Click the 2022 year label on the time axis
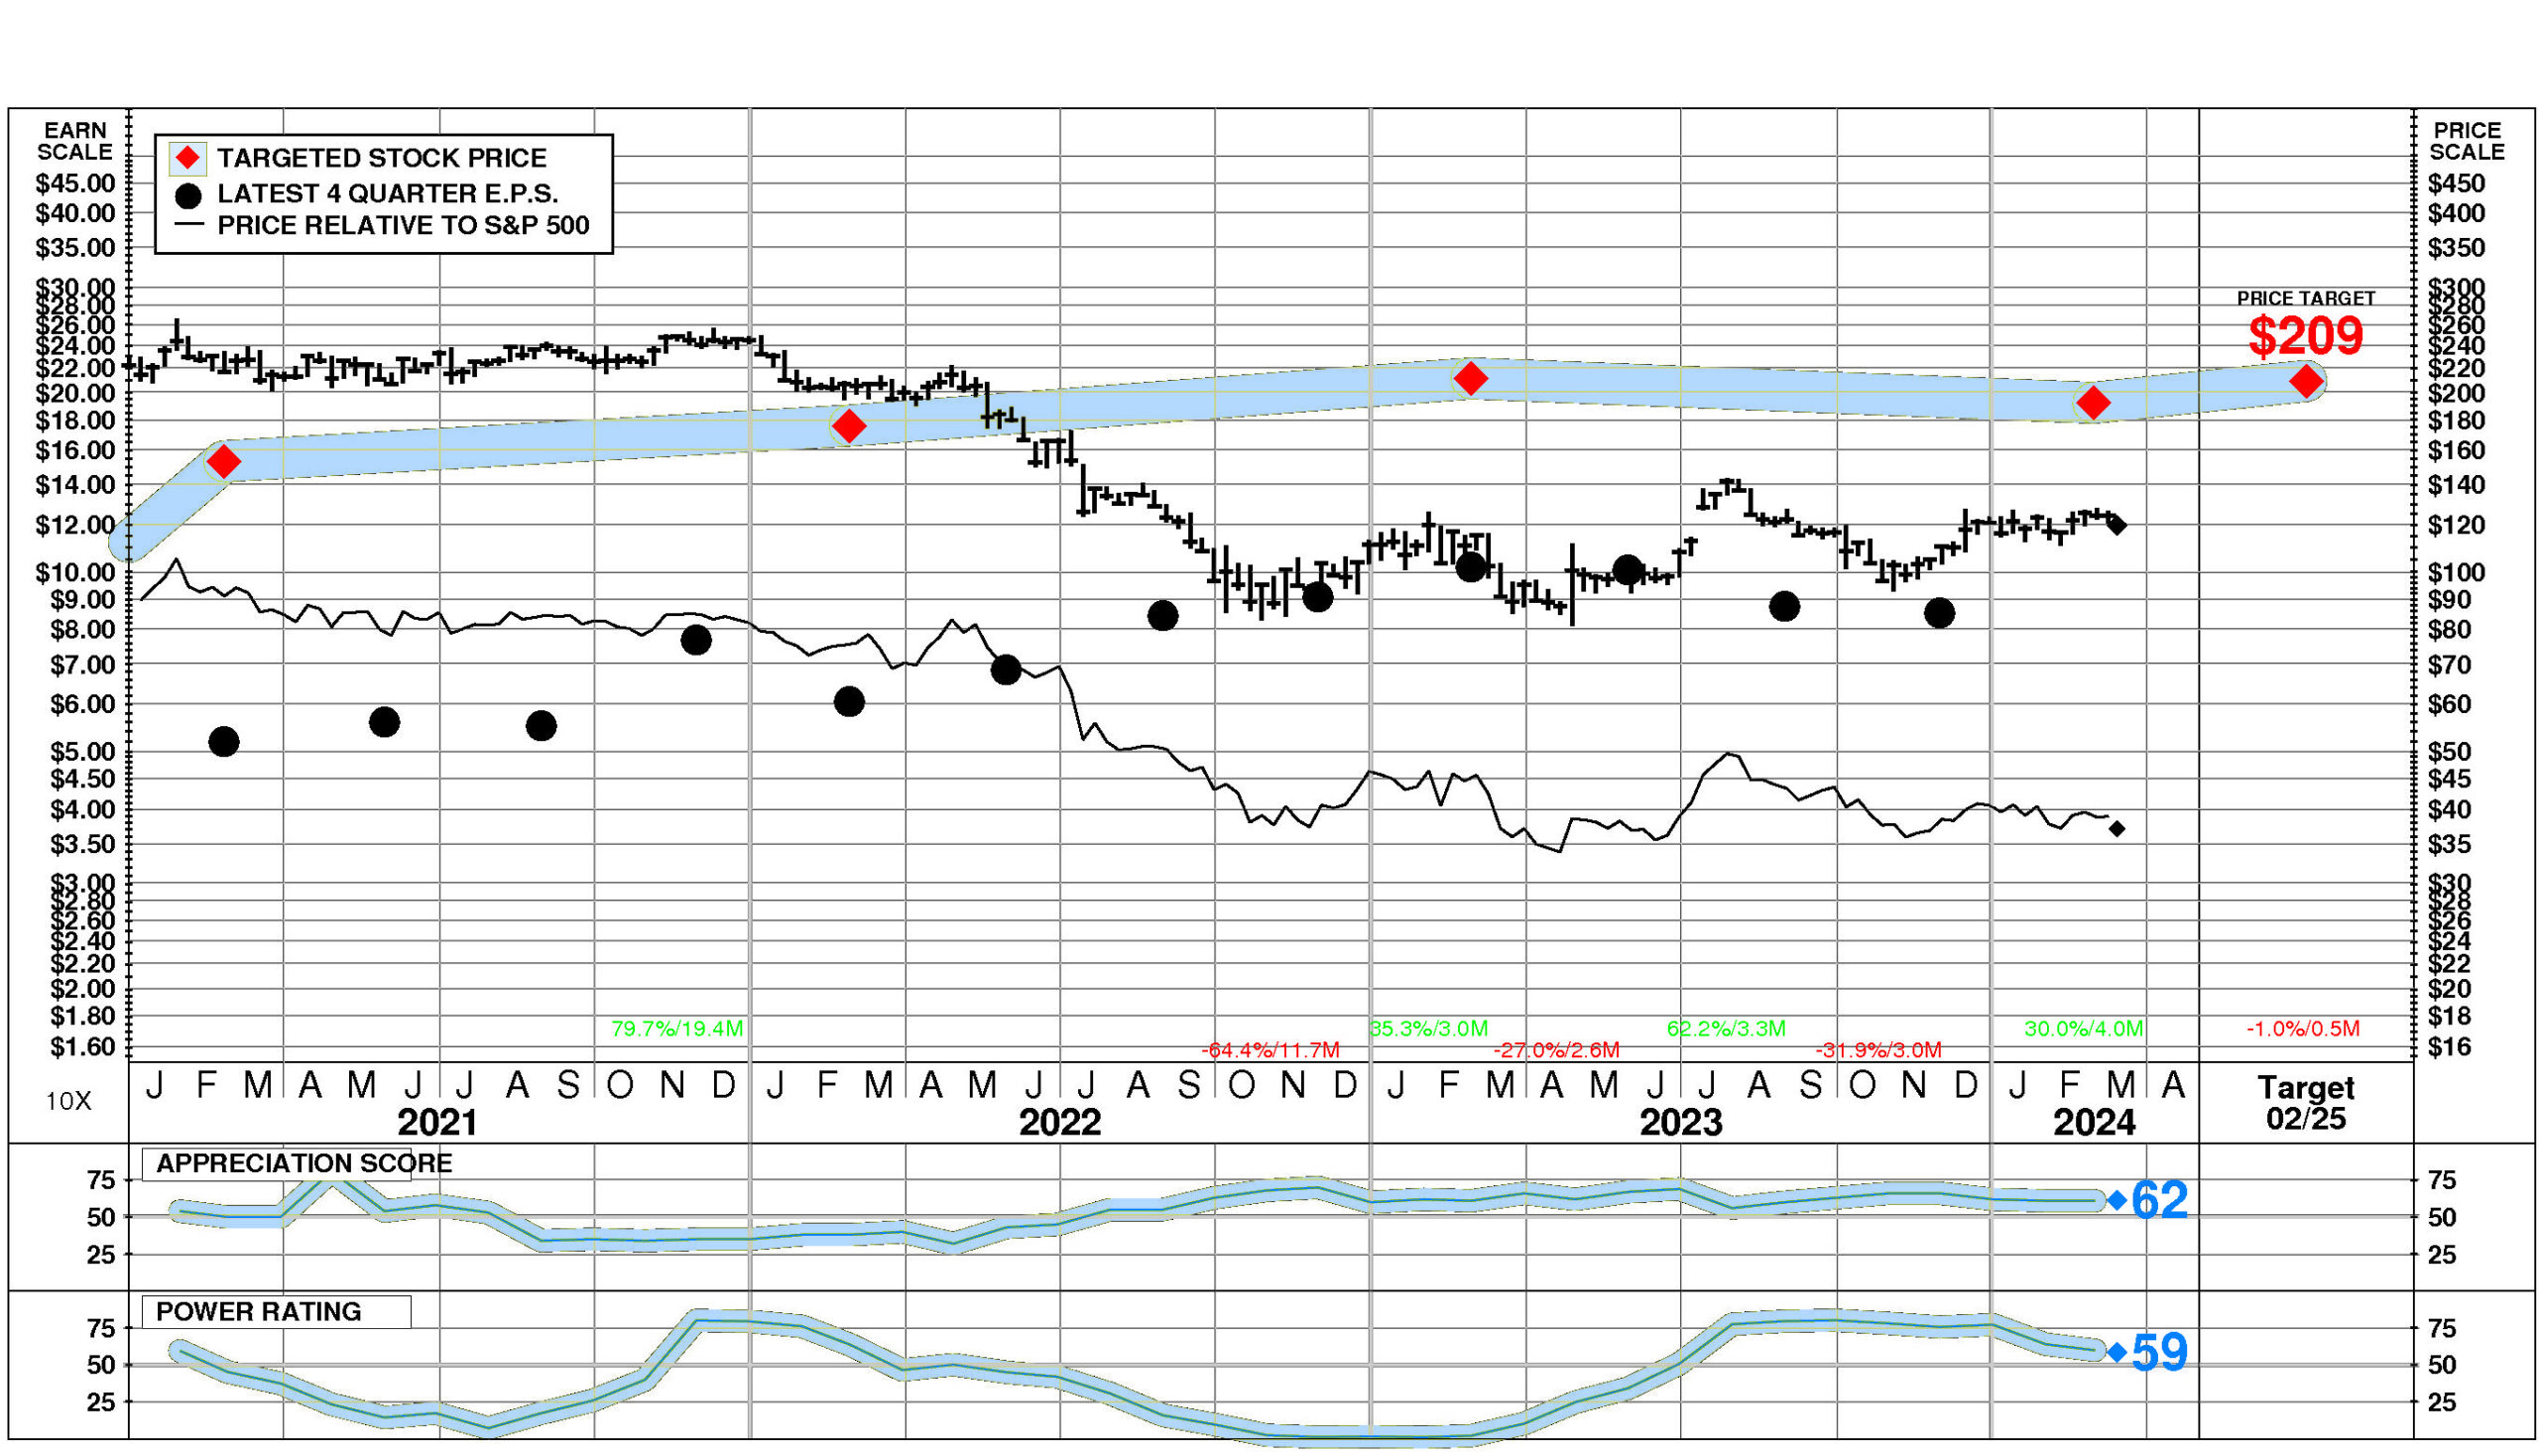Screen dimensions: 2539x1456 pyautogui.click(x=1059, y=1122)
